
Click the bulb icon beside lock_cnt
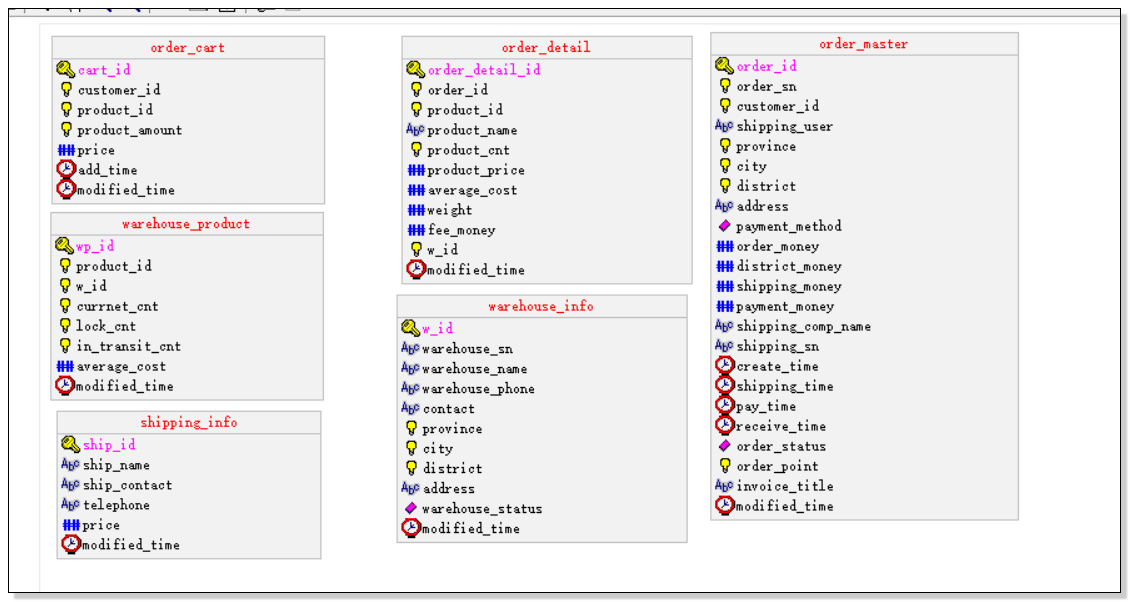[65, 325]
